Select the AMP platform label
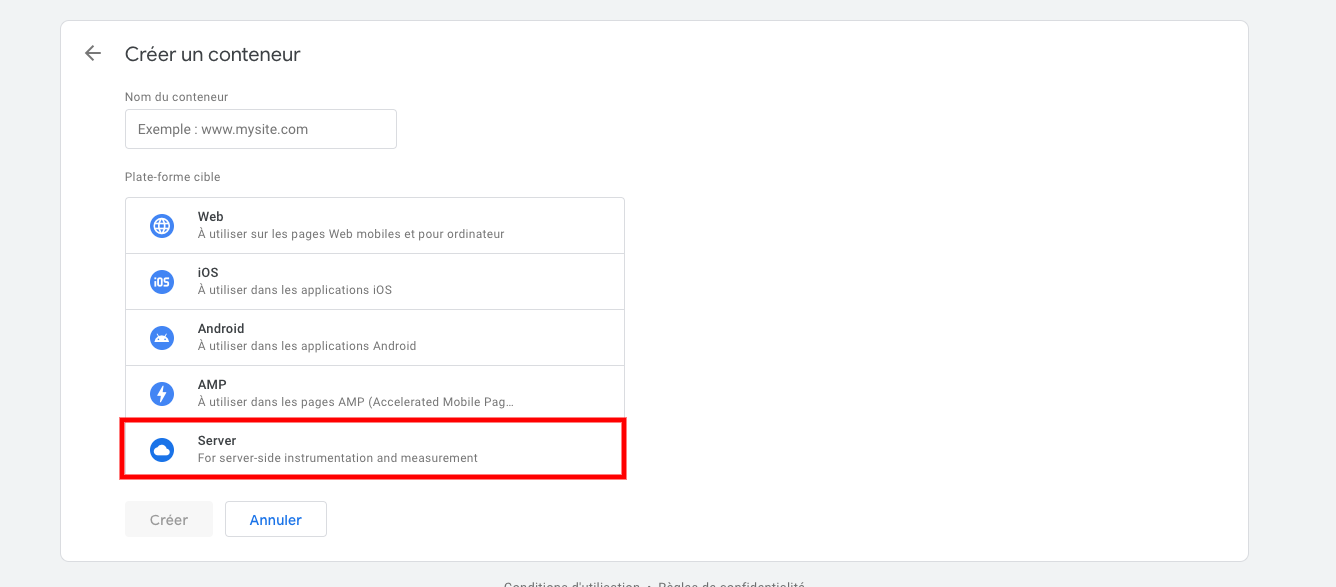The width and height of the screenshot is (1336, 587). pos(212,385)
